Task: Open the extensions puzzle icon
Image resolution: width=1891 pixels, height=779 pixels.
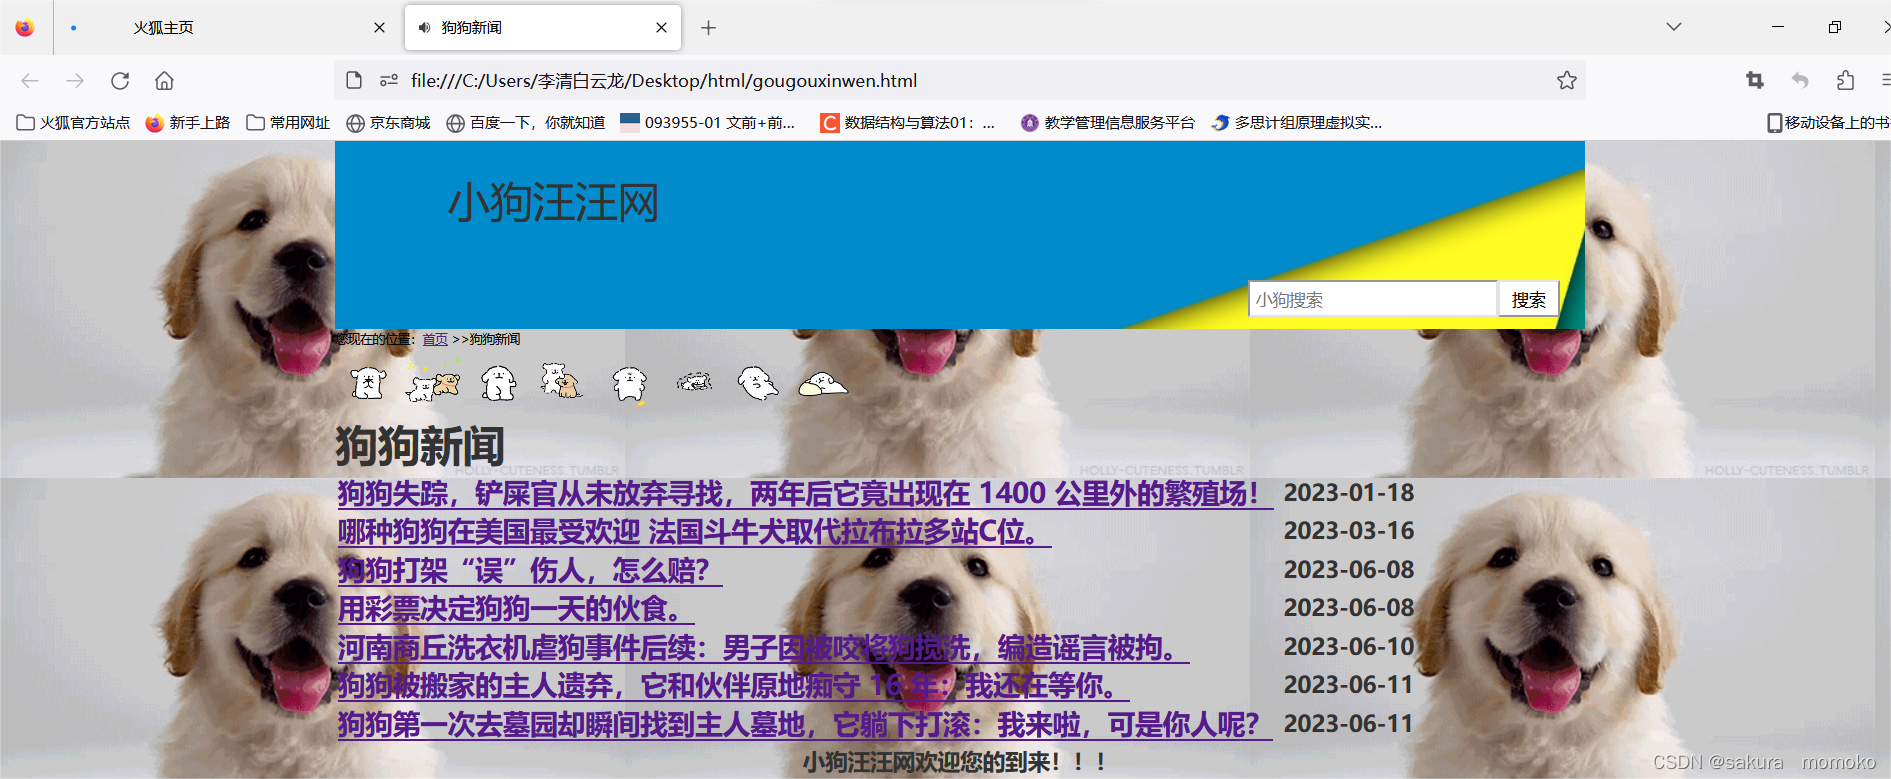Action: [1845, 80]
